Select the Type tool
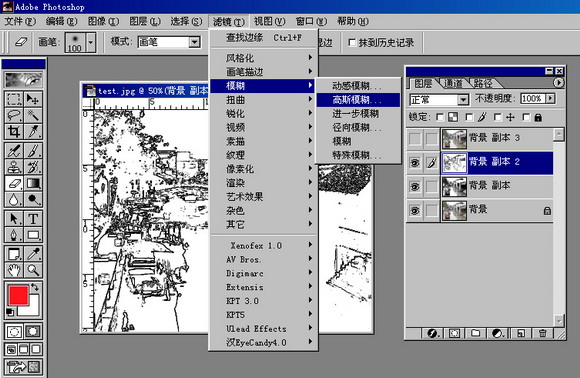Image resolution: width=580 pixels, height=378 pixels. [x=33, y=219]
